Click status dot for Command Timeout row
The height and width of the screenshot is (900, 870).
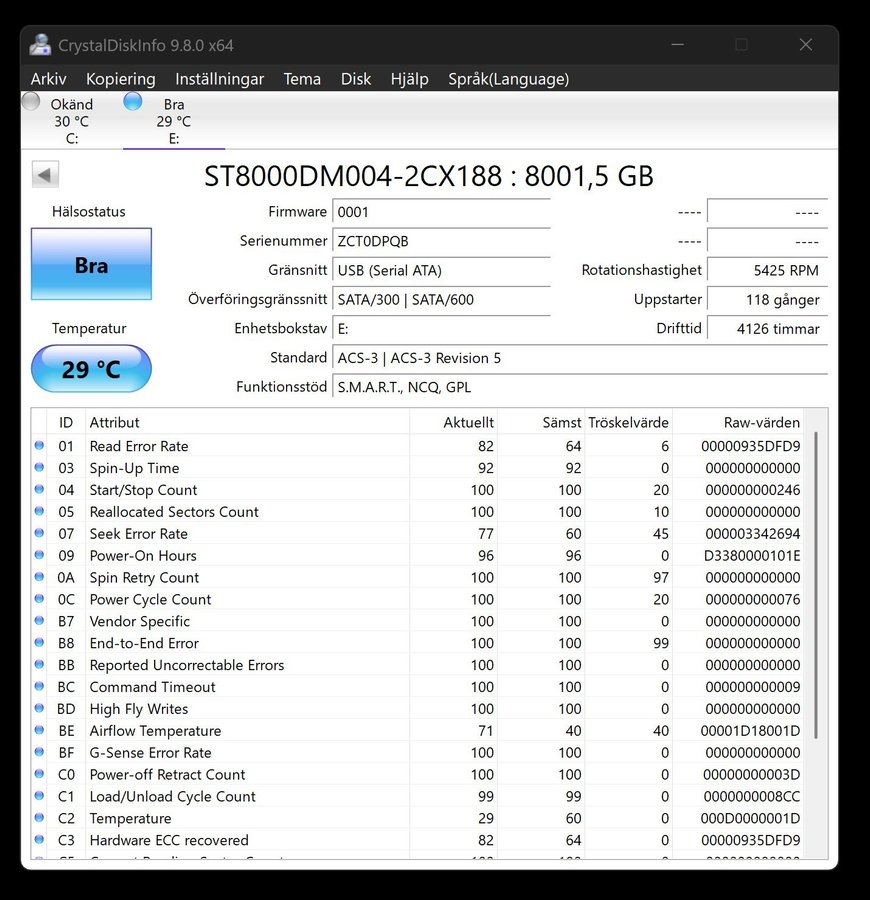[x=39, y=686]
